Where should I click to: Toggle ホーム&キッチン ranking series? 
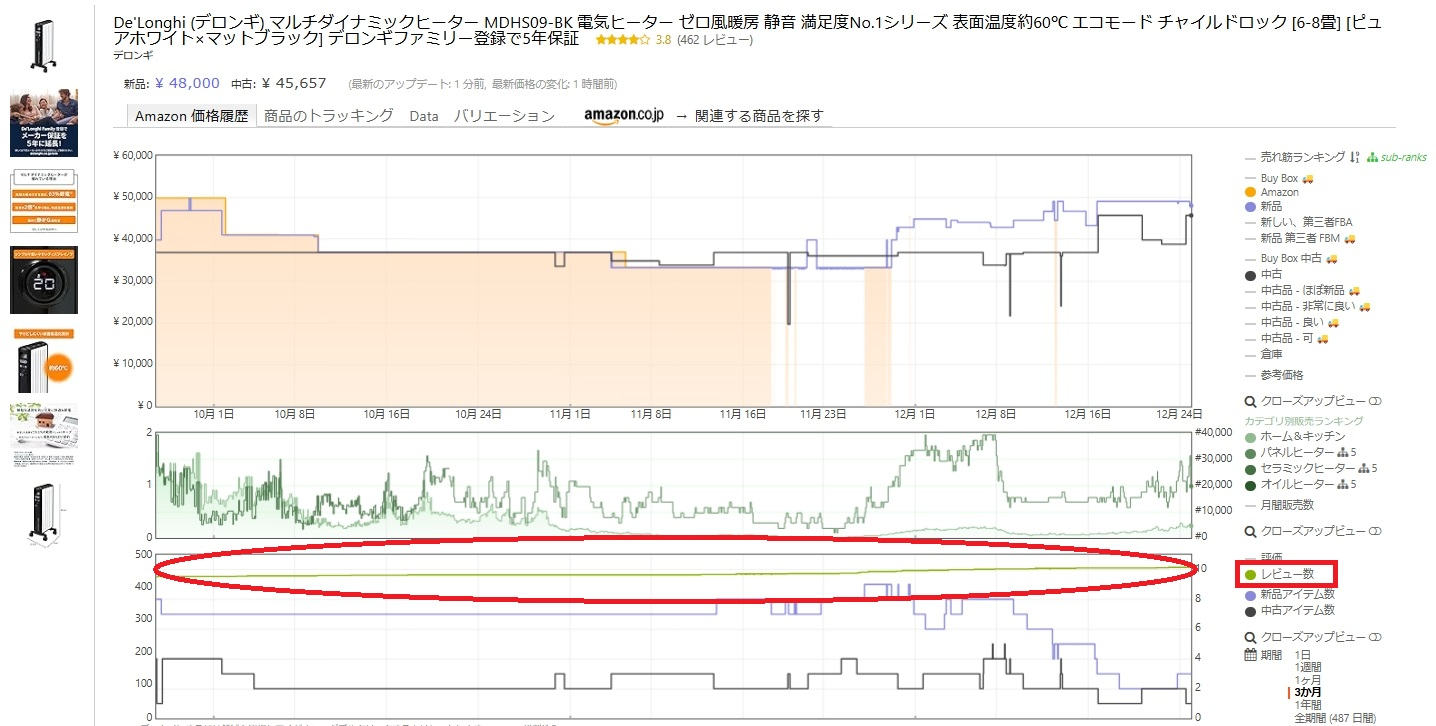tap(1295, 436)
